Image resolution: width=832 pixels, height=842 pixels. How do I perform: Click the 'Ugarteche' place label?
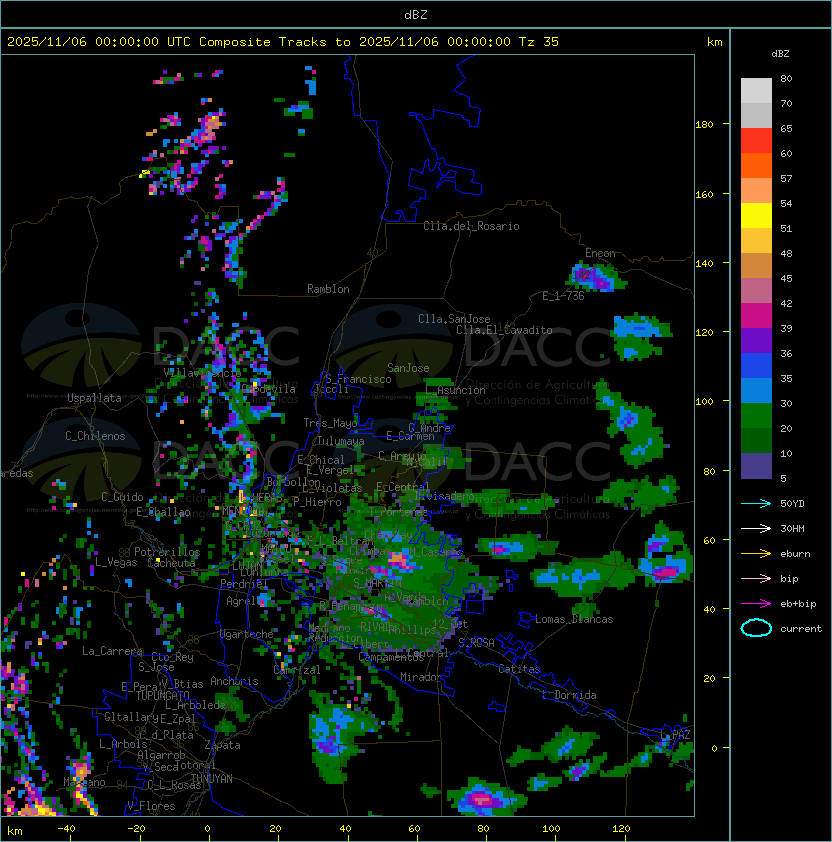[247, 634]
